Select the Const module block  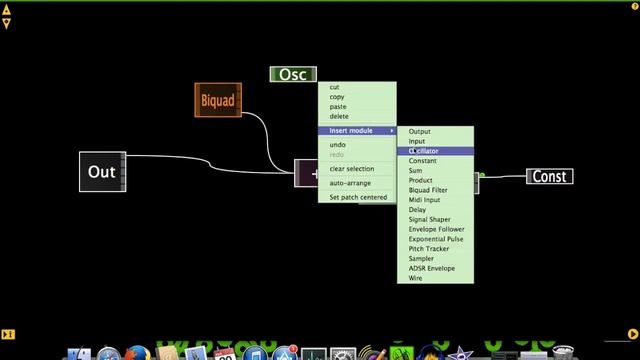tap(549, 176)
